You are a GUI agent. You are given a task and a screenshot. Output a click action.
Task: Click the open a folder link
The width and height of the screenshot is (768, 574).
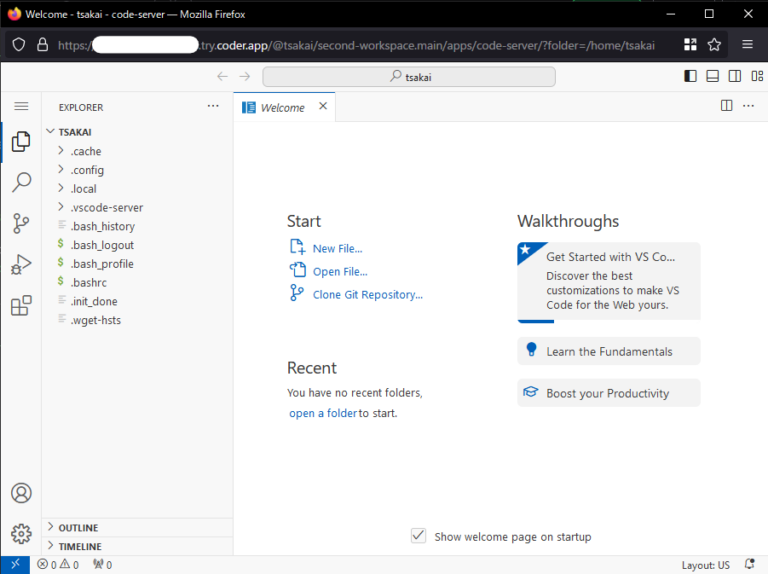click(x=322, y=413)
